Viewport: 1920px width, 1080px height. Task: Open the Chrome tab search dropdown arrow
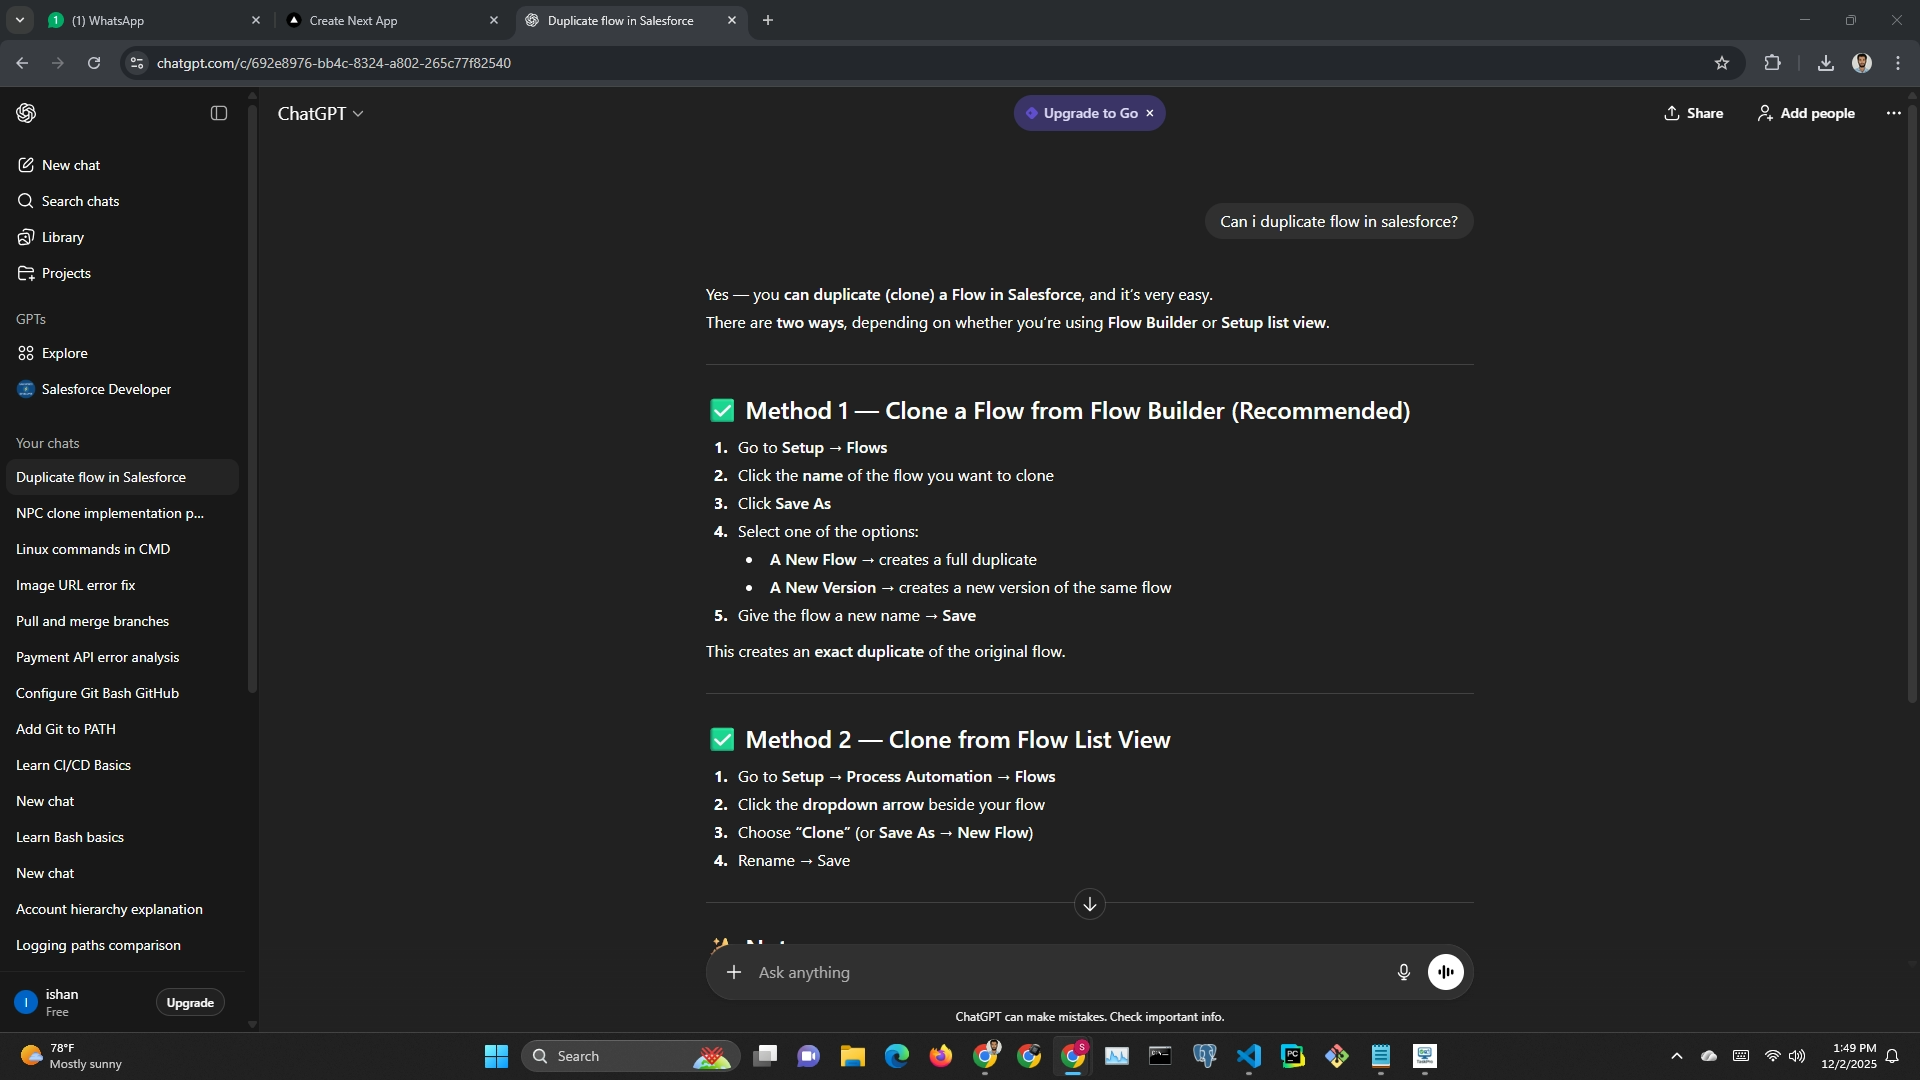[x=19, y=20]
